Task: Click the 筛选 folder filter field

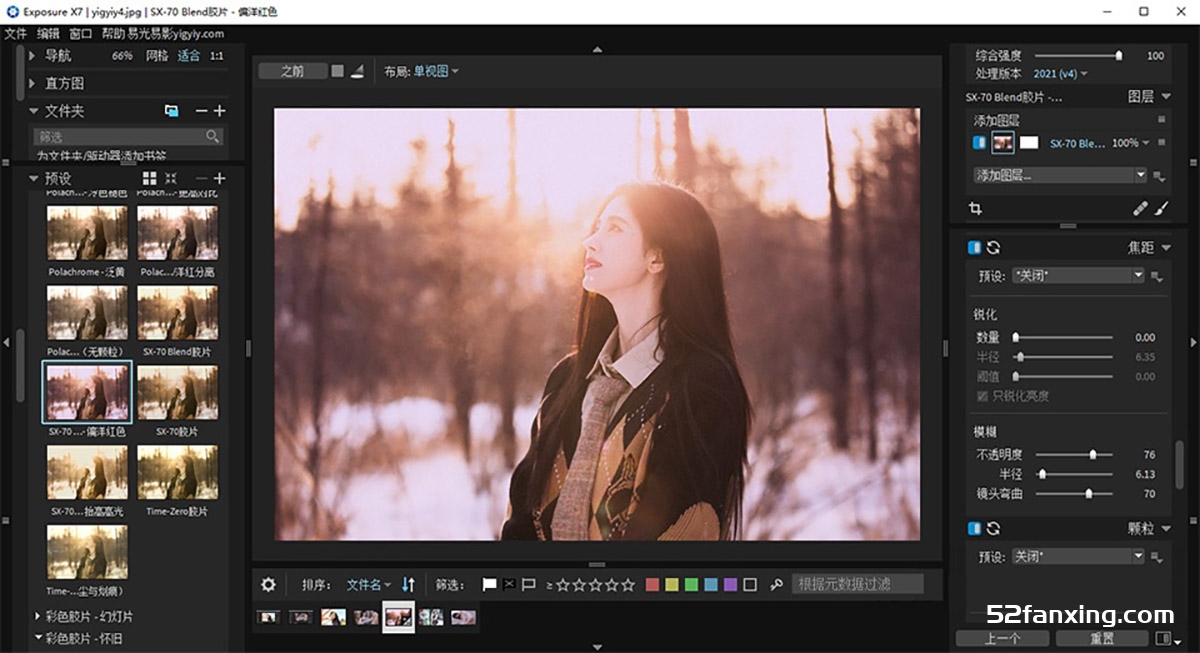Action: tap(127, 136)
